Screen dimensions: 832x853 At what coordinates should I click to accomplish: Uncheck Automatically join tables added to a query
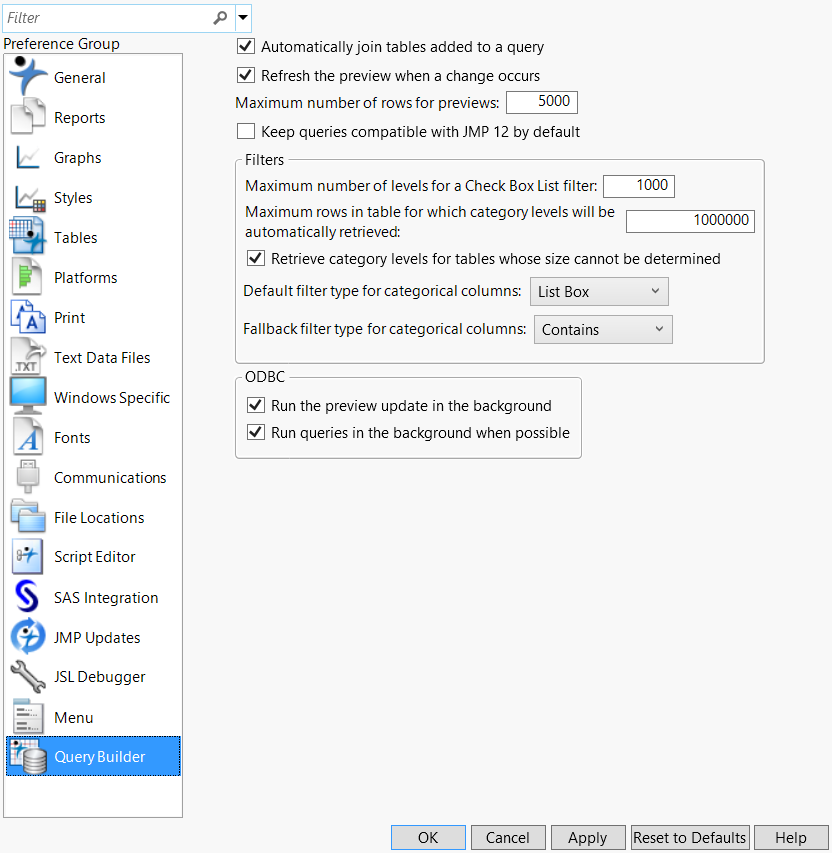246,46
